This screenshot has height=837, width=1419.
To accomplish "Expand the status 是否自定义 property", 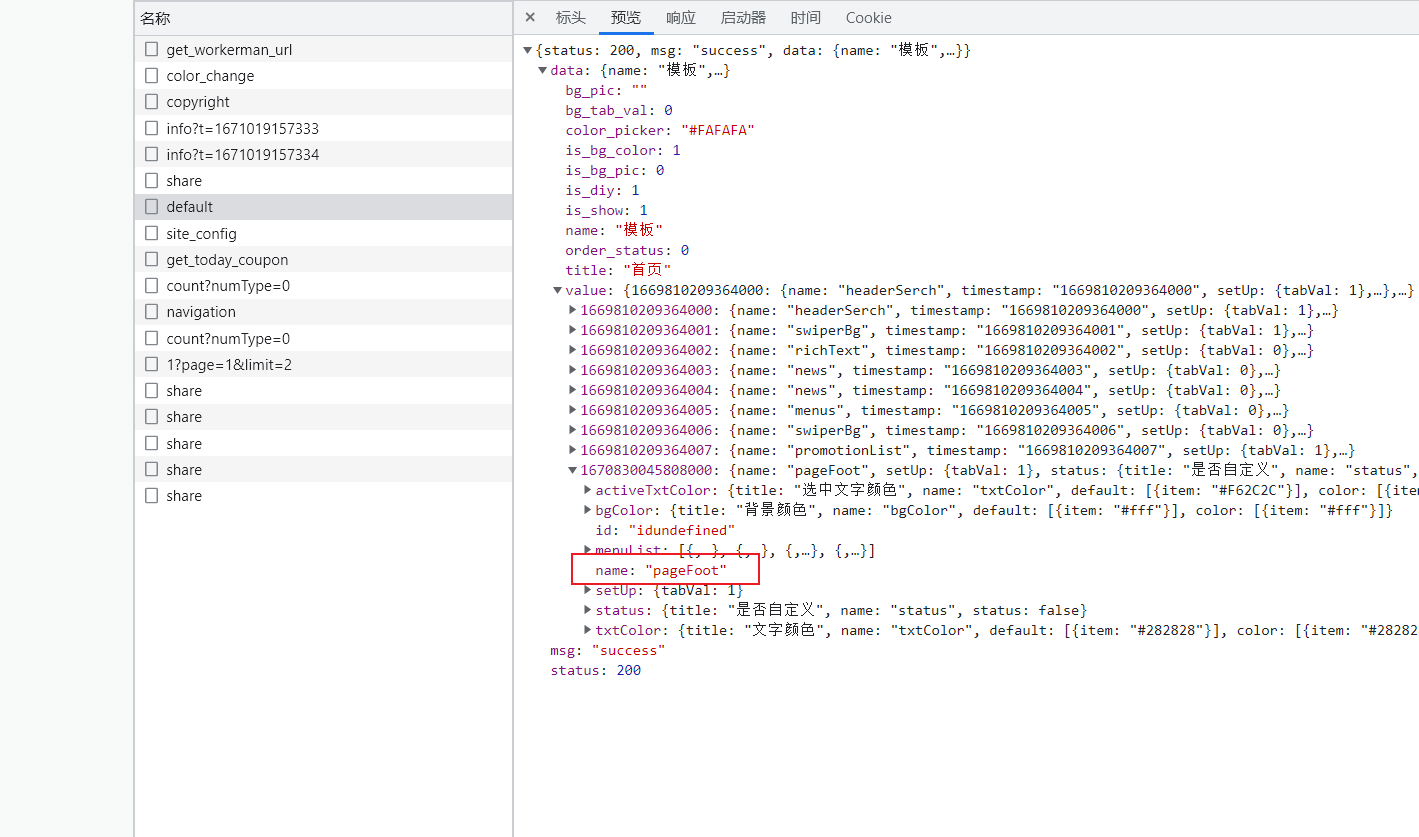I will pyautogui.click(x=588, y=610).
